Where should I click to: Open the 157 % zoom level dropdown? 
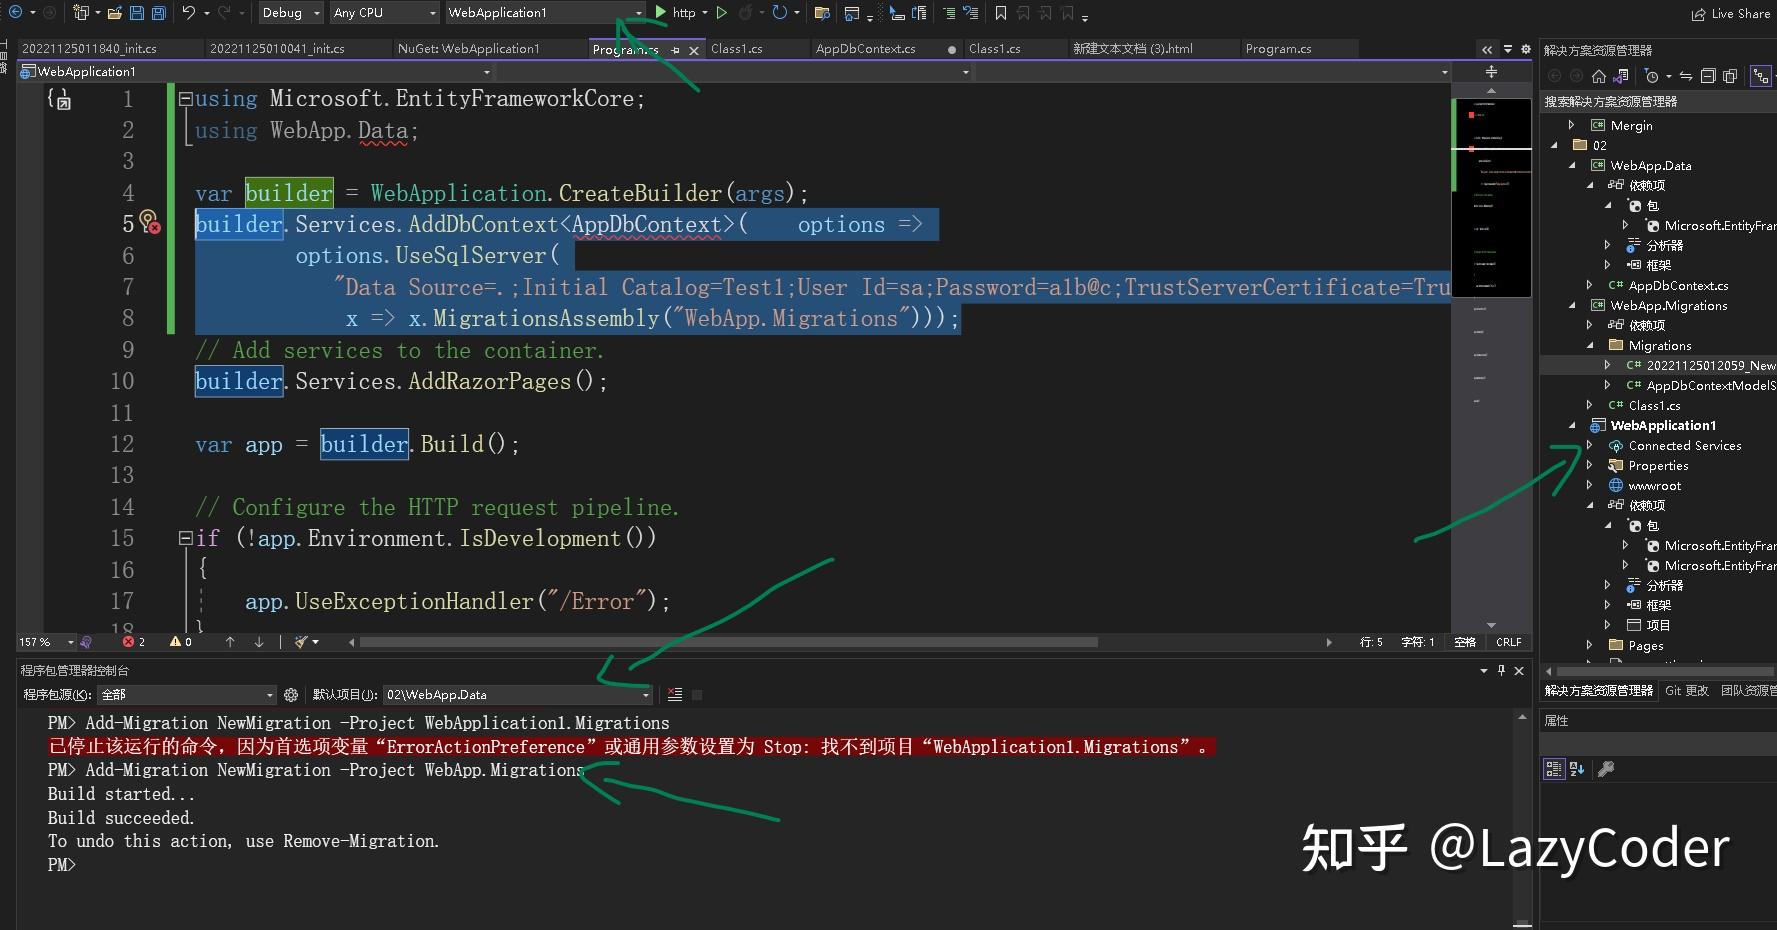click(x=46, y=642)
